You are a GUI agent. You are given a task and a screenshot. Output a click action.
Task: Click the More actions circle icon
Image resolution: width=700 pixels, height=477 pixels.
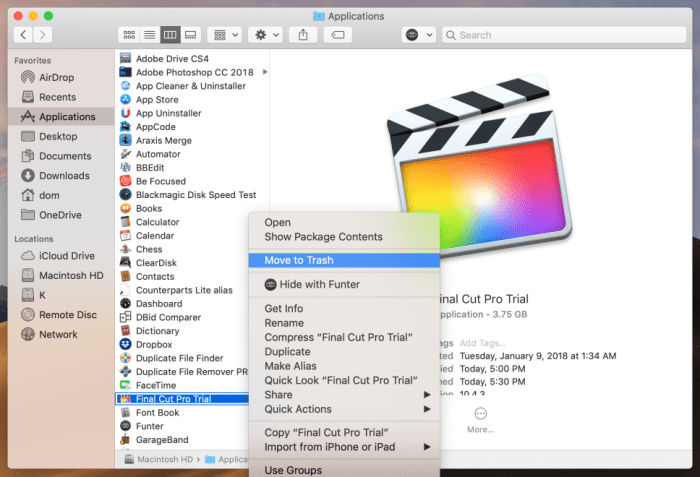(480, 413)
